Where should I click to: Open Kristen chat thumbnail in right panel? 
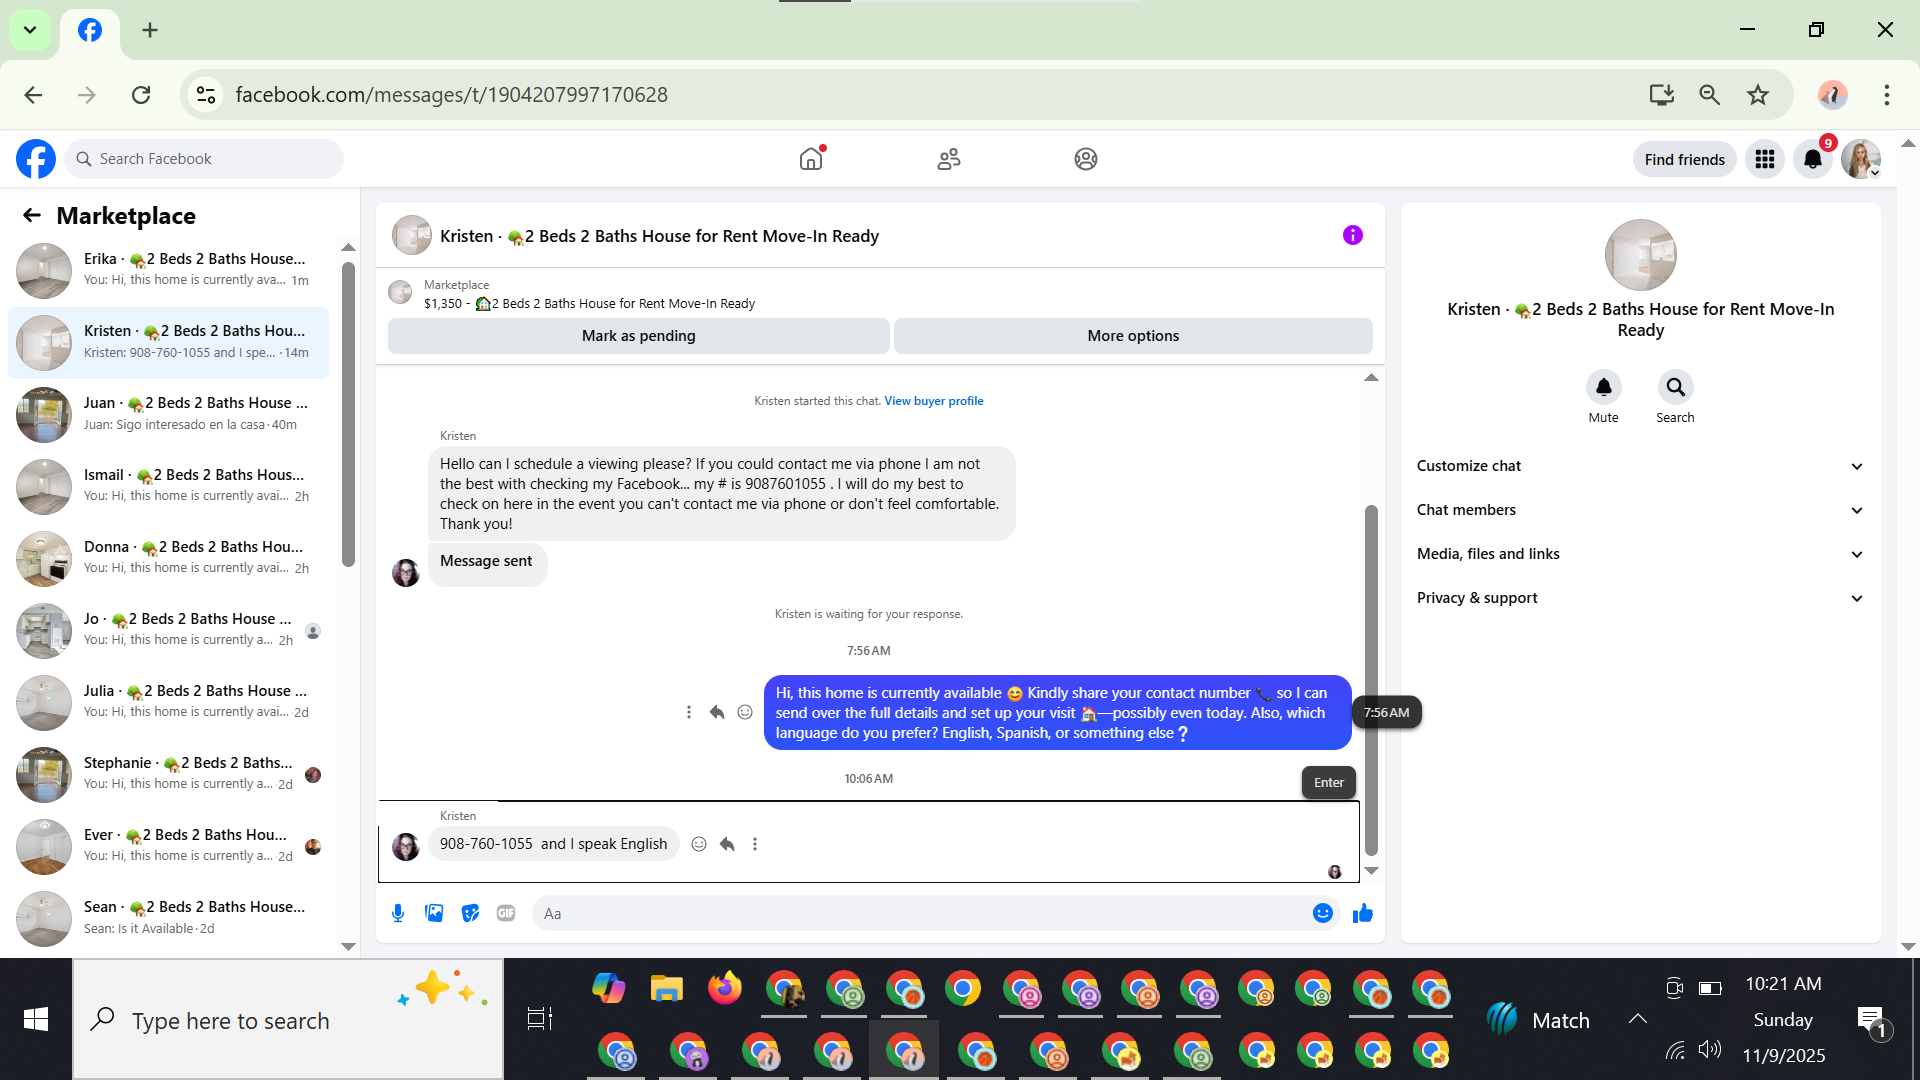(1640, 255)
